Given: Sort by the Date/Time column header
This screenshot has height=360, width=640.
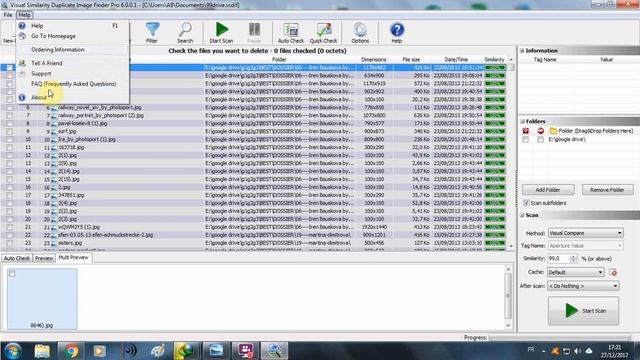Looking at the screenshot, I should (456, 60).
